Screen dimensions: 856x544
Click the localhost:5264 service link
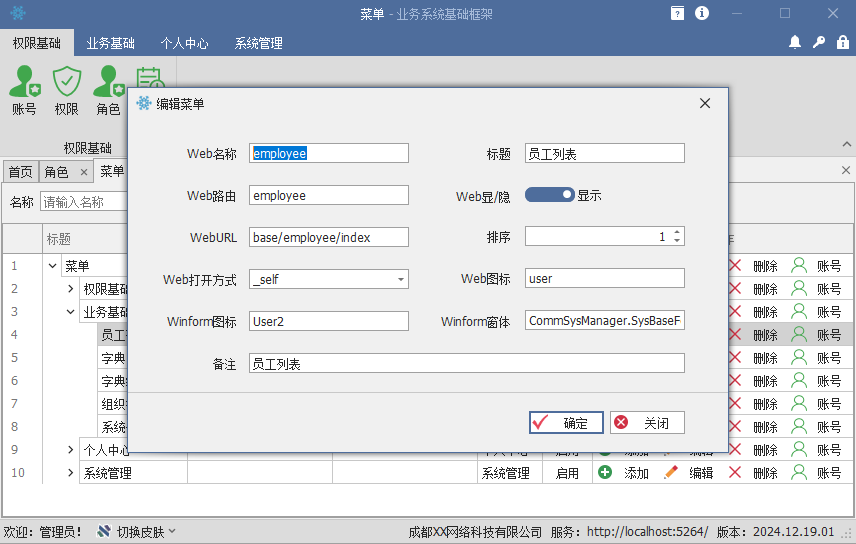coord(647,531)
